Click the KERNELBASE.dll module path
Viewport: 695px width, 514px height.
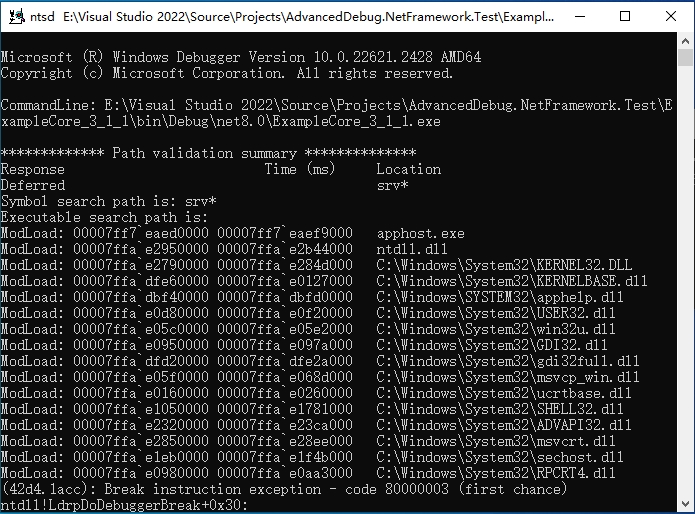pyautogui.click(x=512, y=281)
